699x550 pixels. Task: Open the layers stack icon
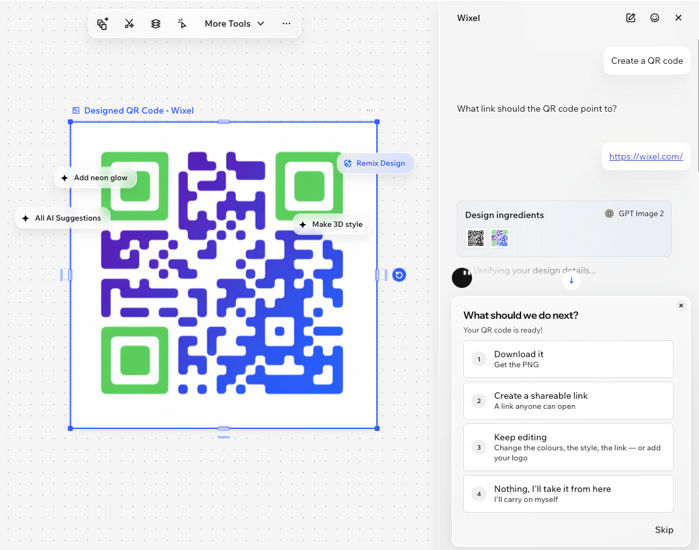pyautogui.click(x=156, y=24)
